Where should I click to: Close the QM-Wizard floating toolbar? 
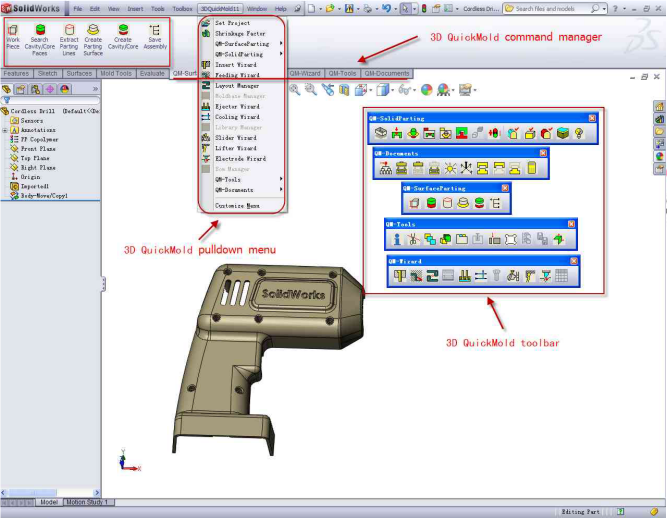tap(574, 261)
